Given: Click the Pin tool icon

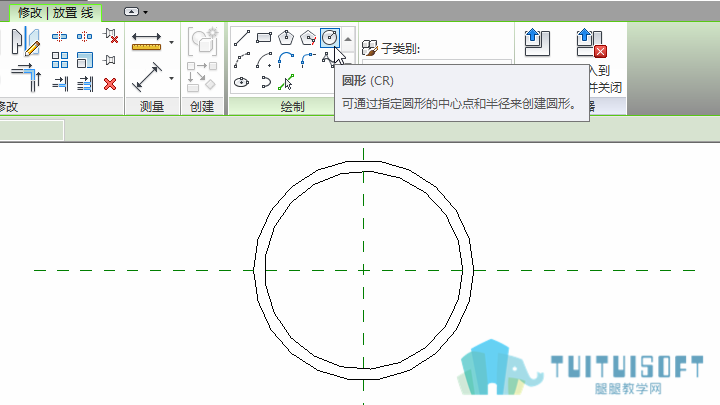Looking at the screenshot, I should [x=109, y=60].
